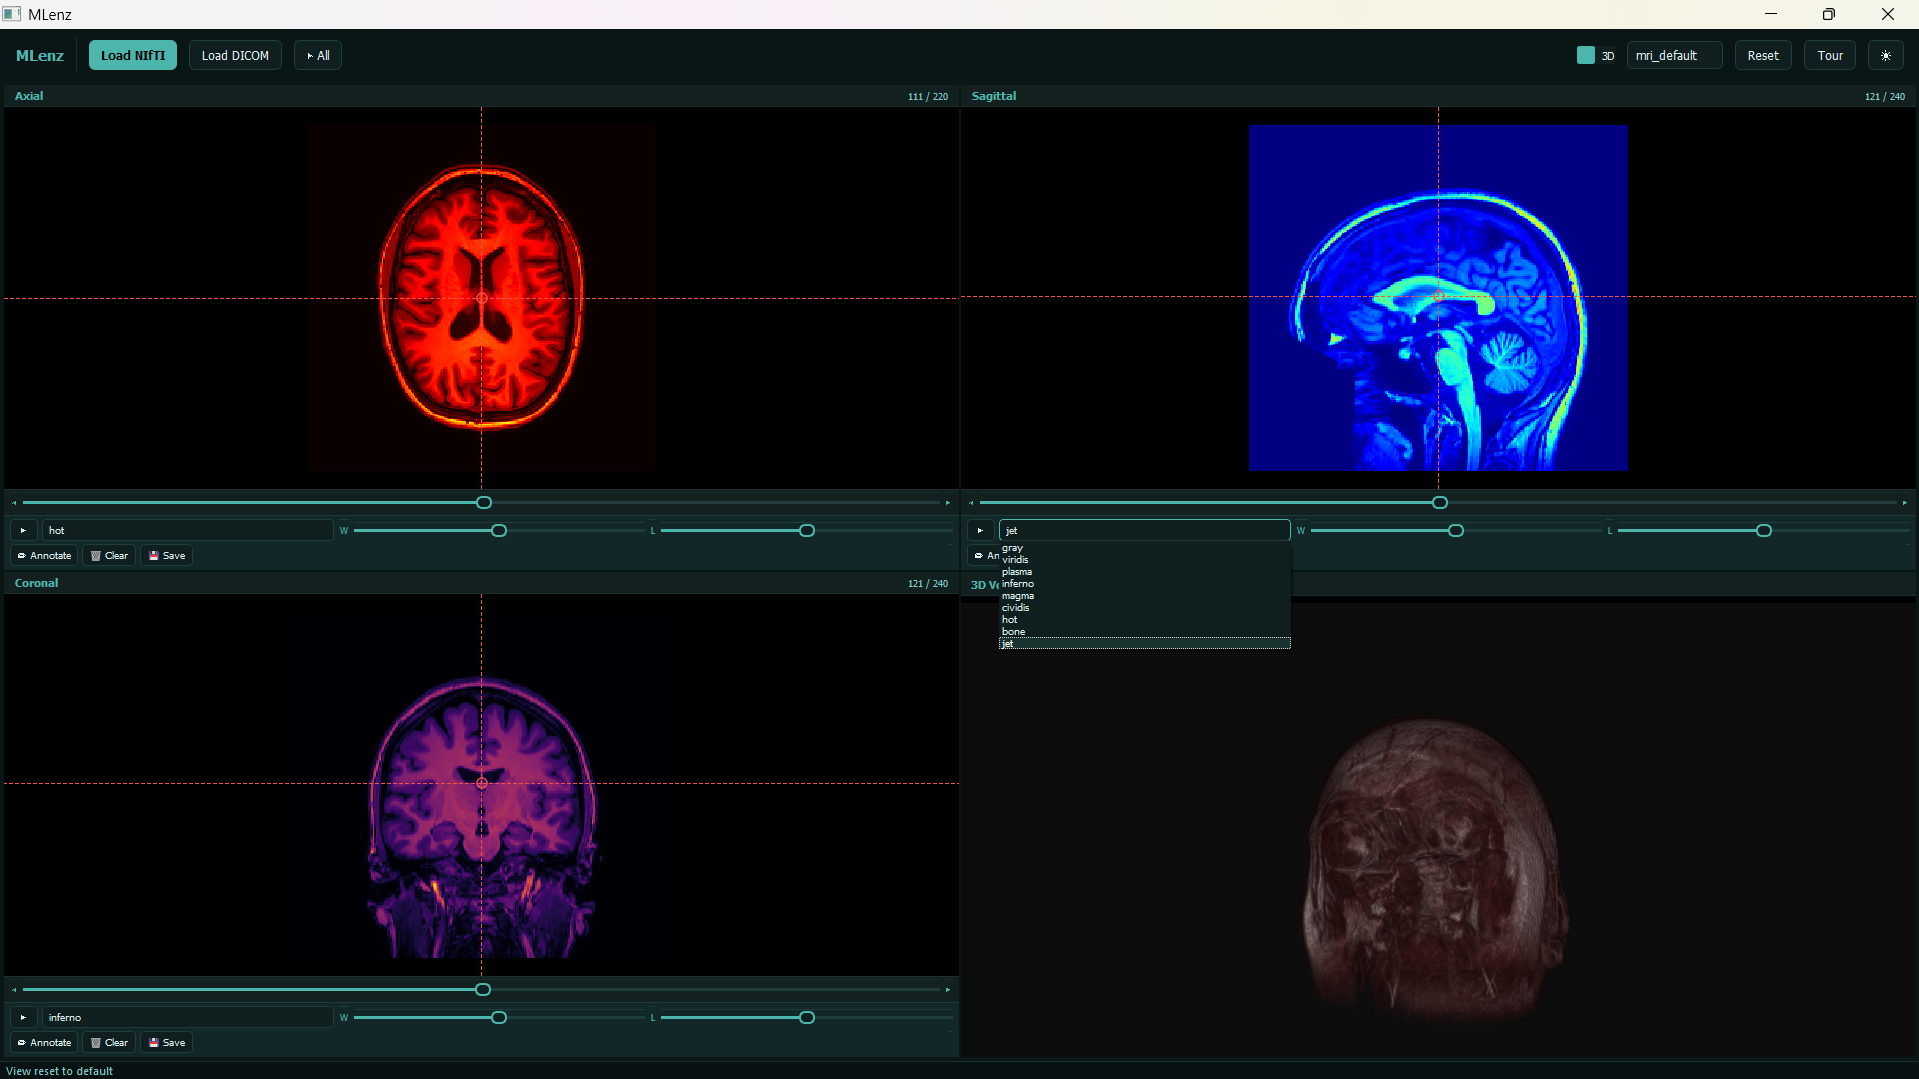This screenshot has width=1919, height=1079.
Task: Choose viridis from the colormap list
Action: click(1145, 560)
